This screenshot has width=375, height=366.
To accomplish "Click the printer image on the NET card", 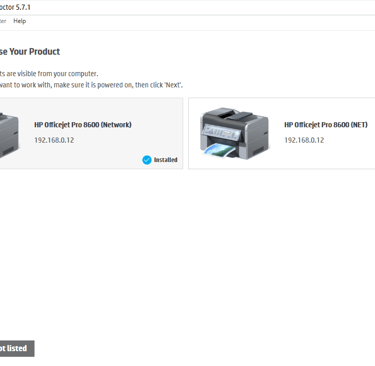I will (234, 133).
